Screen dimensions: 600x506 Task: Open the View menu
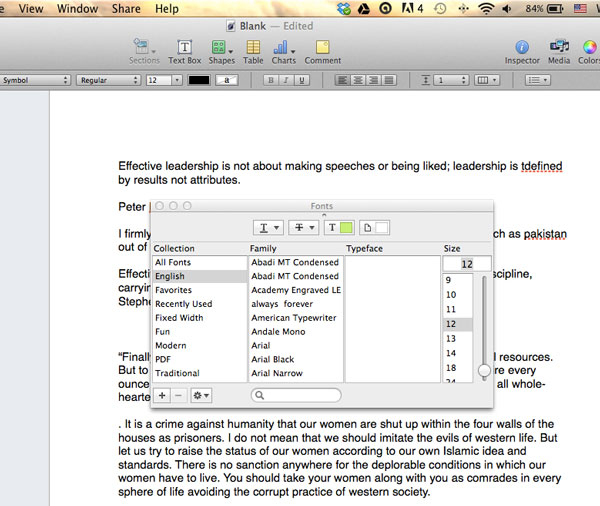[x=31, y=8]
